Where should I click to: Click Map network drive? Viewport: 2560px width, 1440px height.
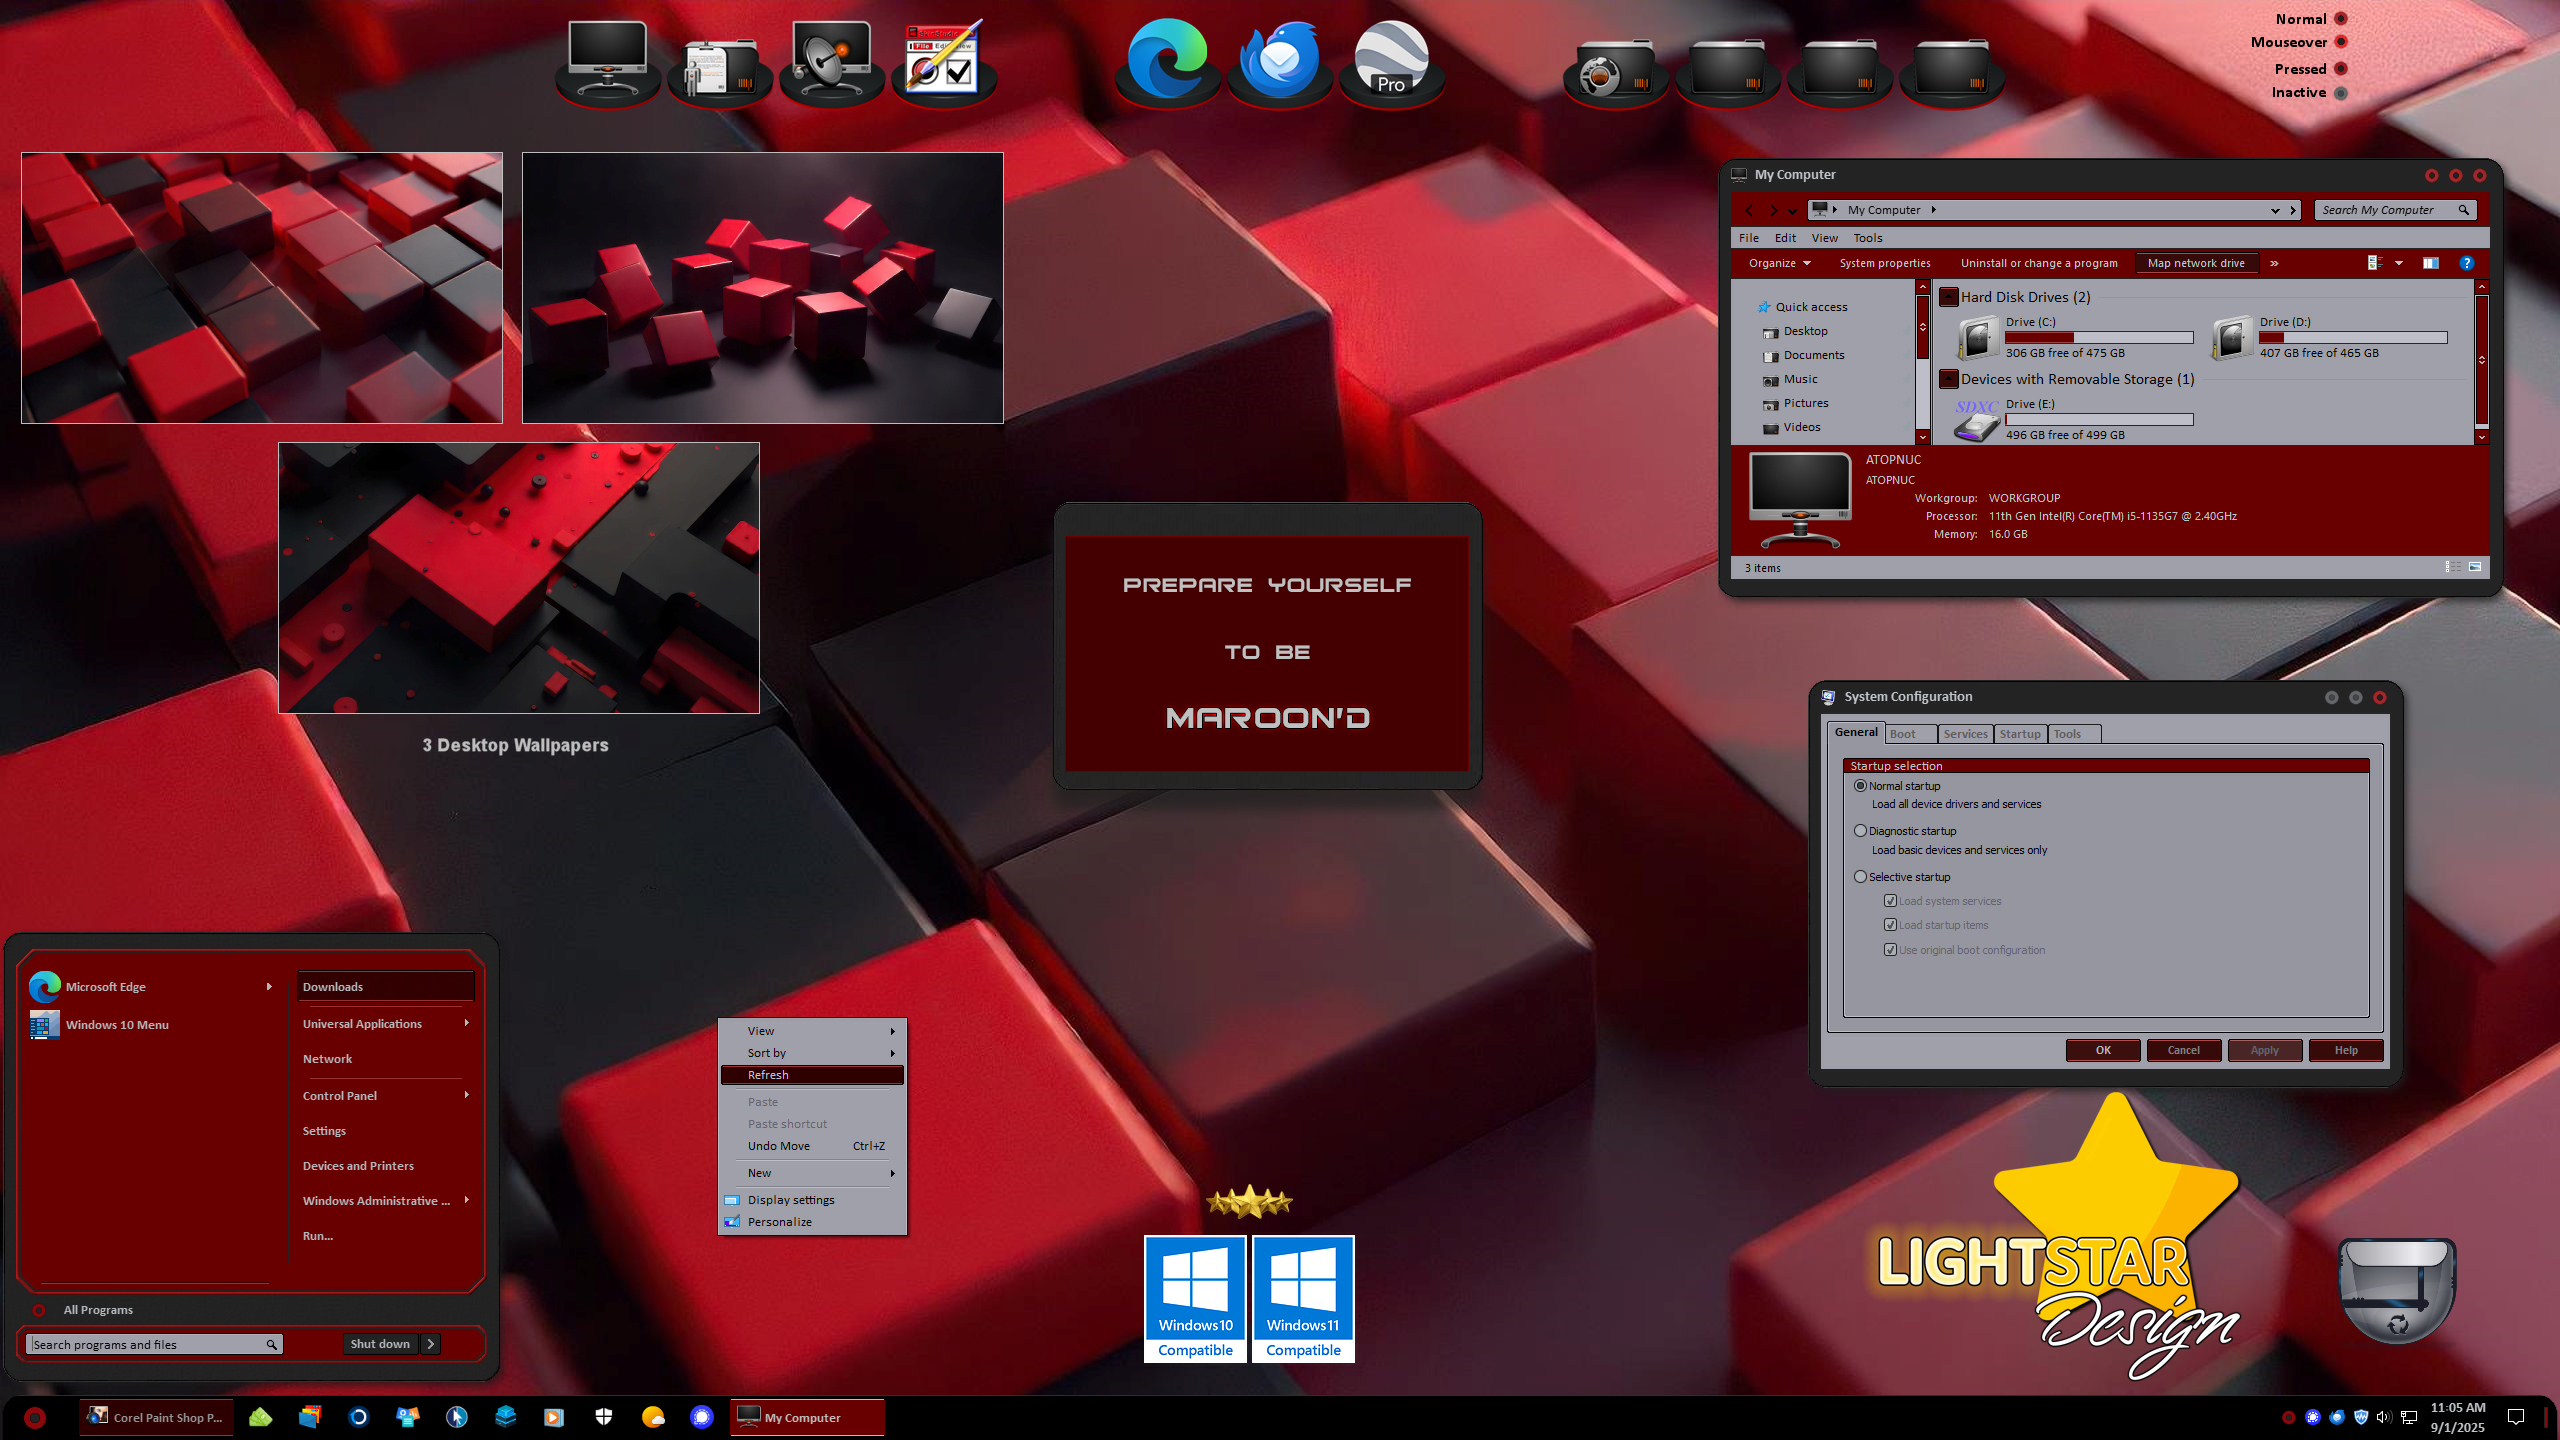point(2196,263)
